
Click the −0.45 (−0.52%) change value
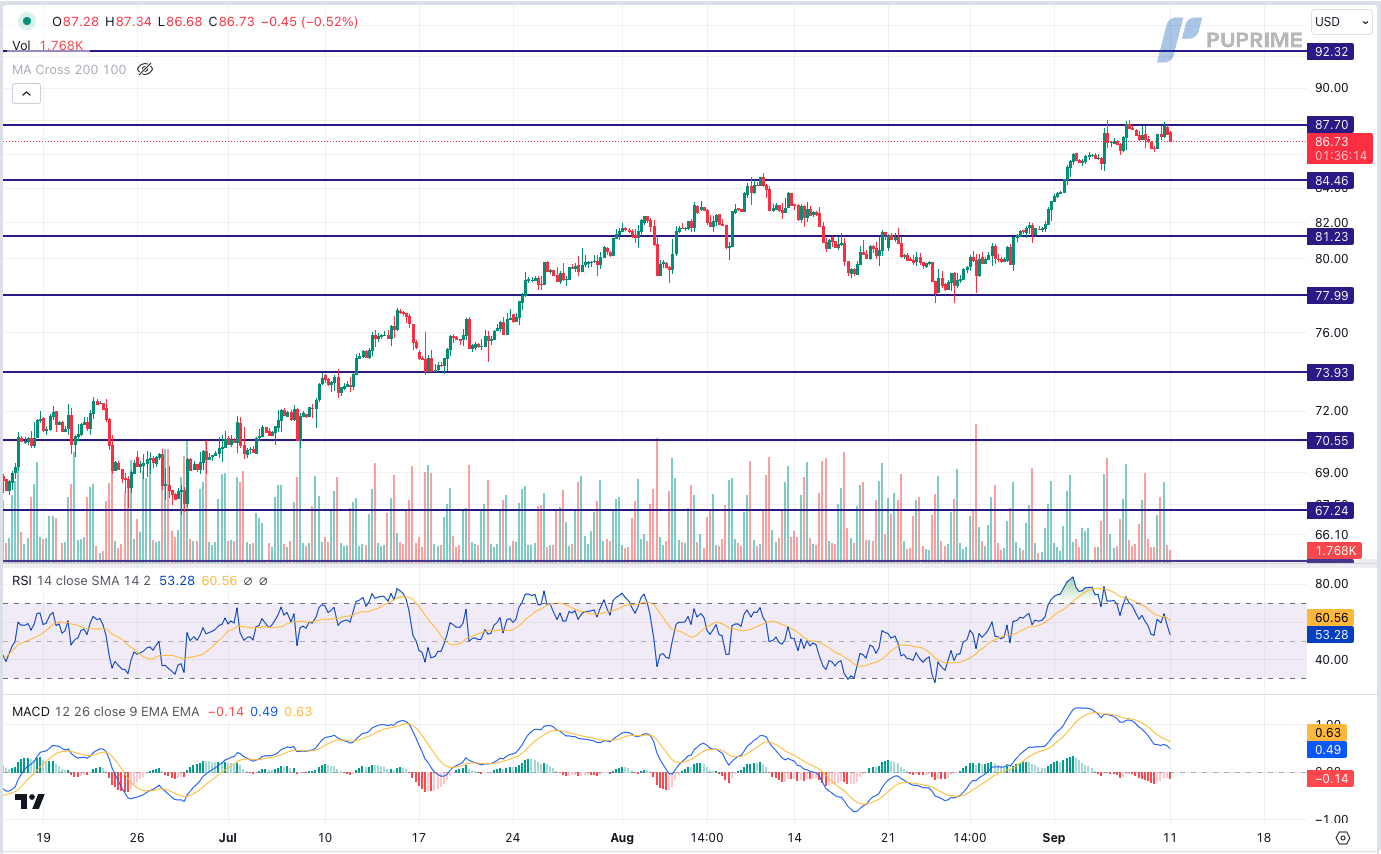[x=308, y=21]
